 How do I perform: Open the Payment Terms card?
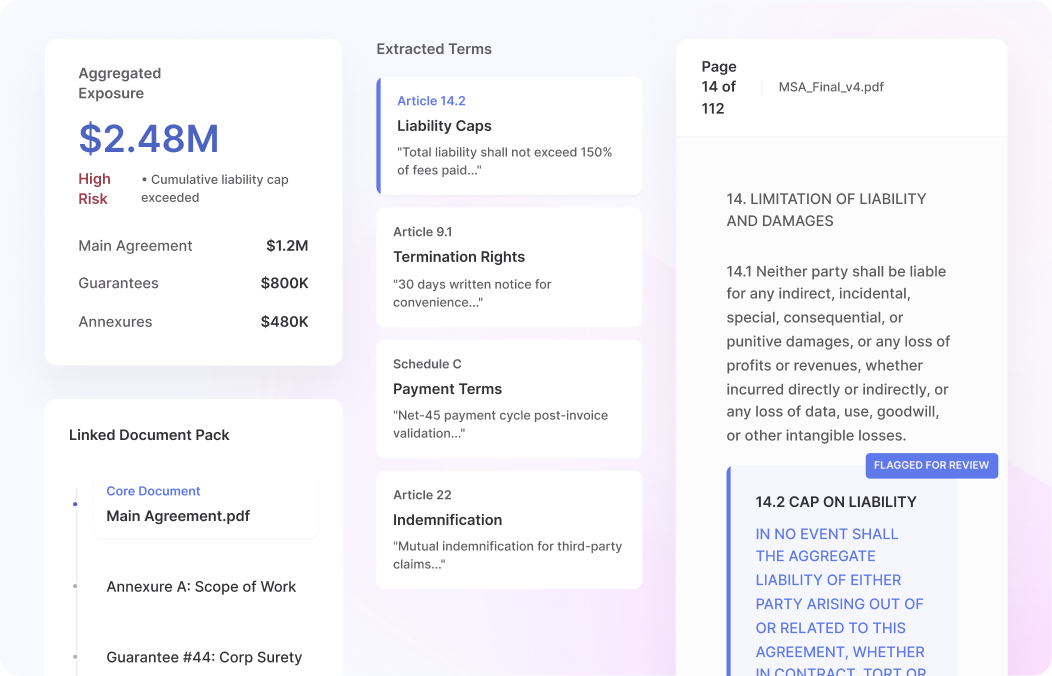point(509,399)
